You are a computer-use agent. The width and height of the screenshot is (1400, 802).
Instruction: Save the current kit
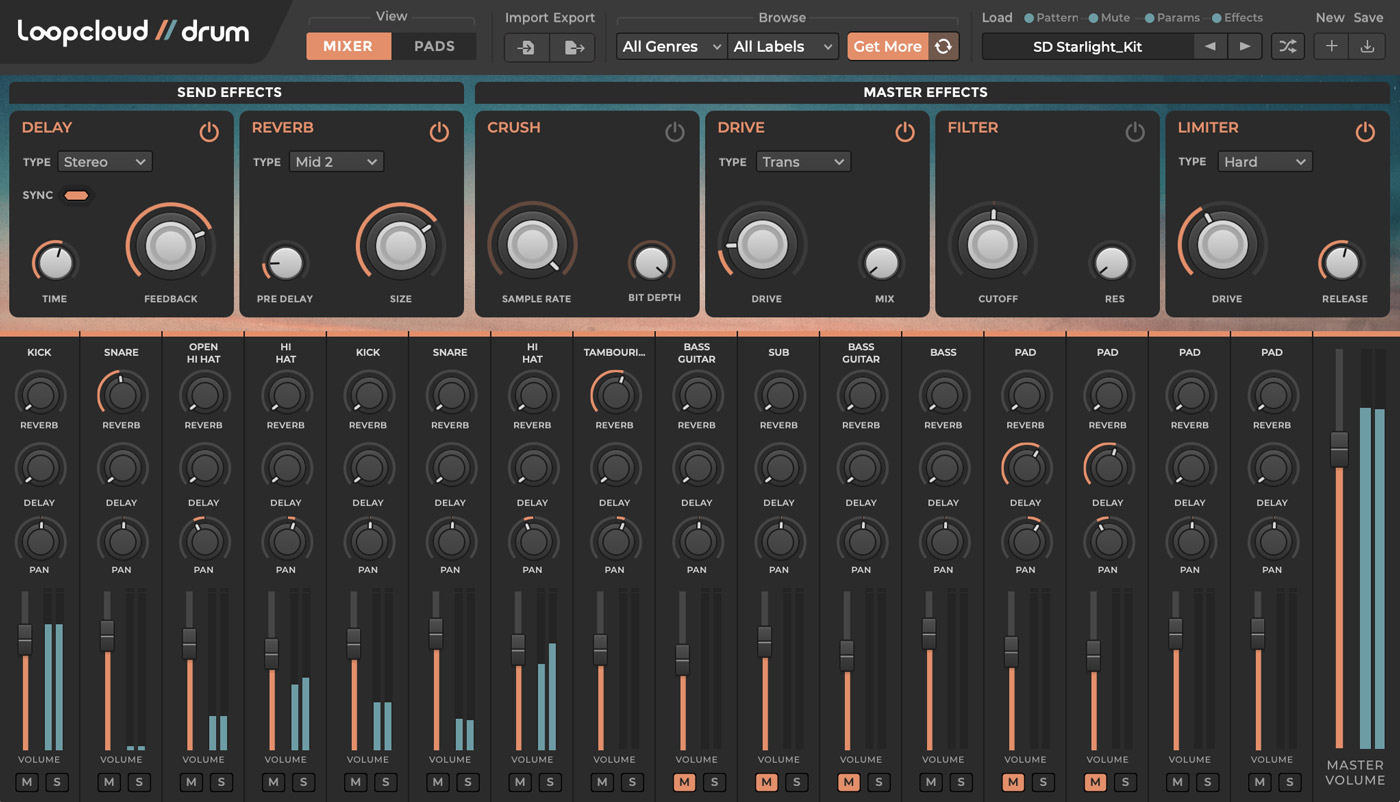pyautogui.click(x=1371, y=17)
